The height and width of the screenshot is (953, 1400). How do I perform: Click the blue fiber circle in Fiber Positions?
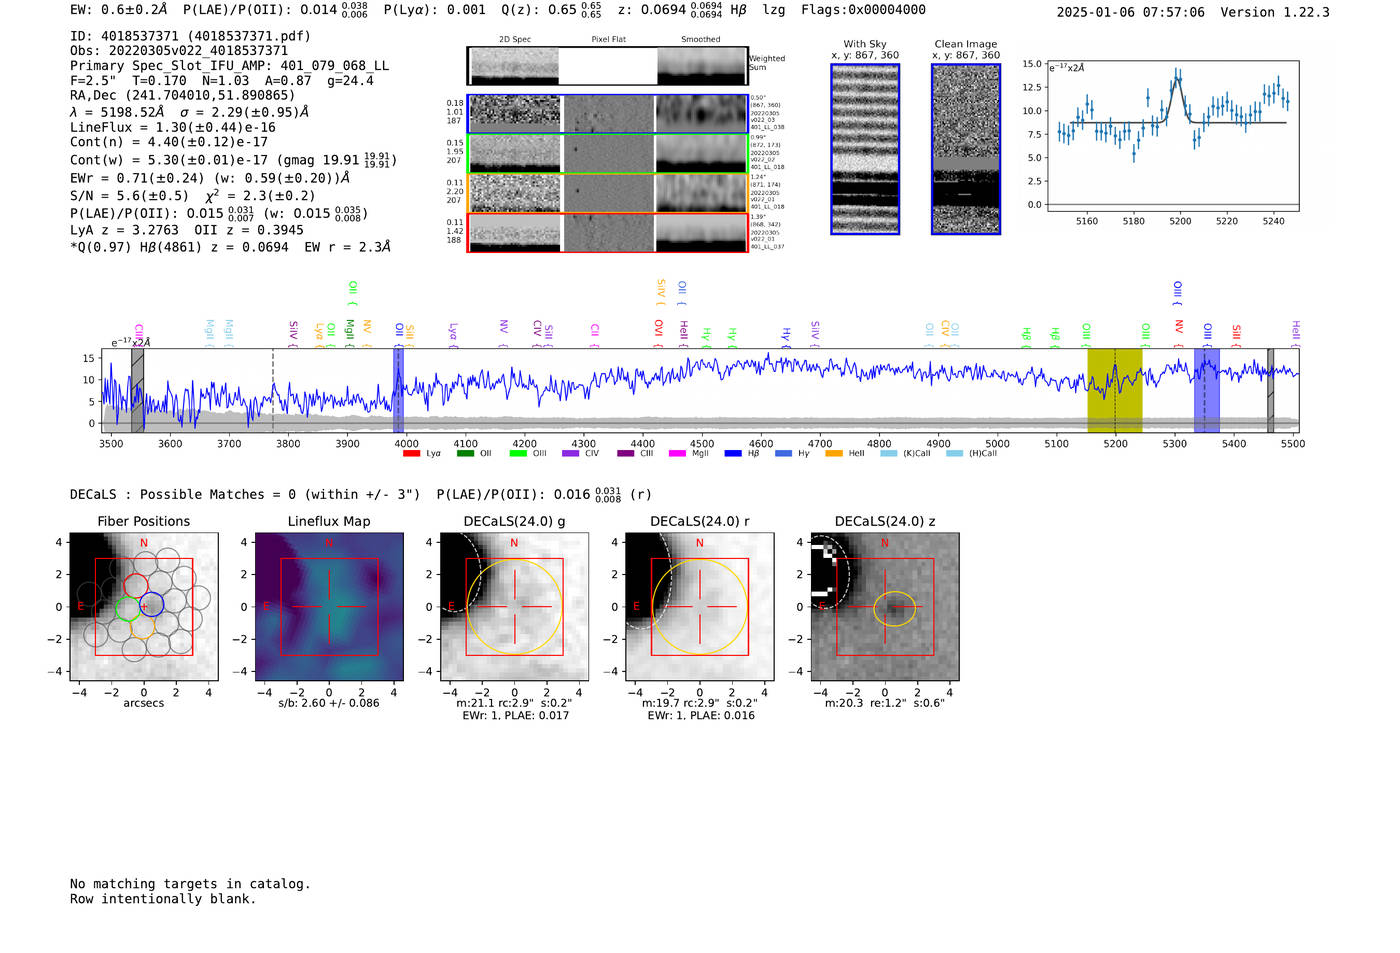[151, 606]
